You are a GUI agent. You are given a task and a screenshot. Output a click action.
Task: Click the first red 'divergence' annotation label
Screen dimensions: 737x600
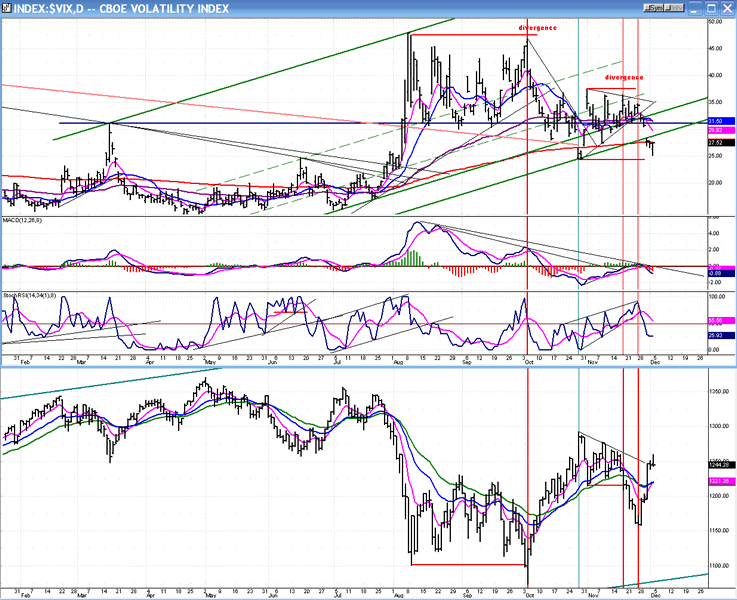(x=537, y=28)
